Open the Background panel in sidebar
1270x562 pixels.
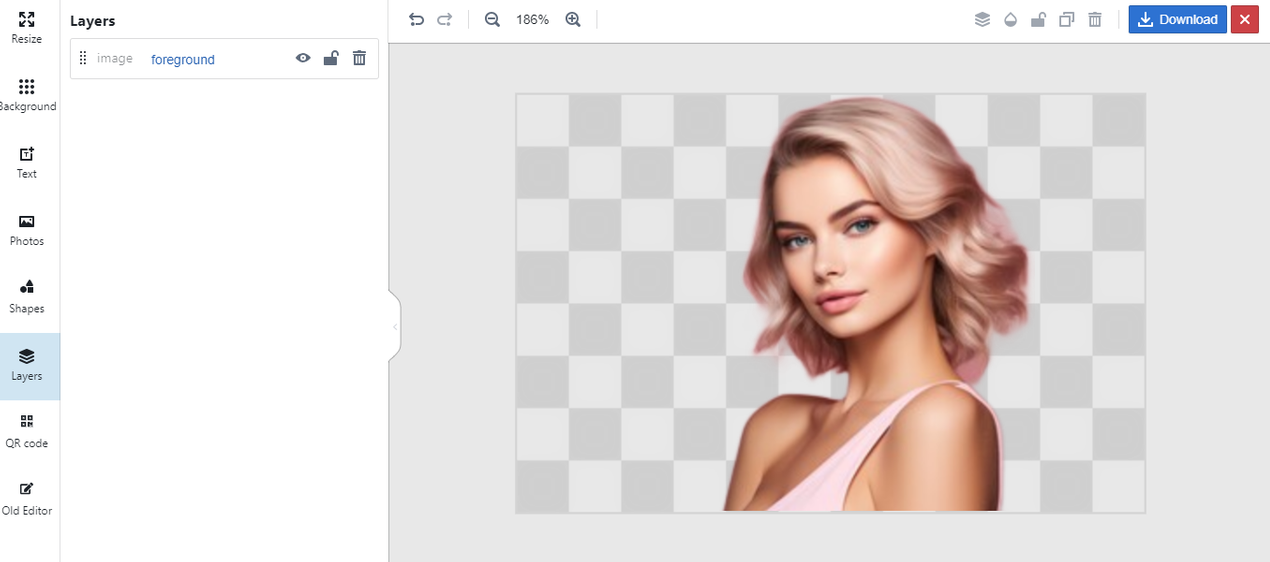pyautogui.click(x=27, y=96)
